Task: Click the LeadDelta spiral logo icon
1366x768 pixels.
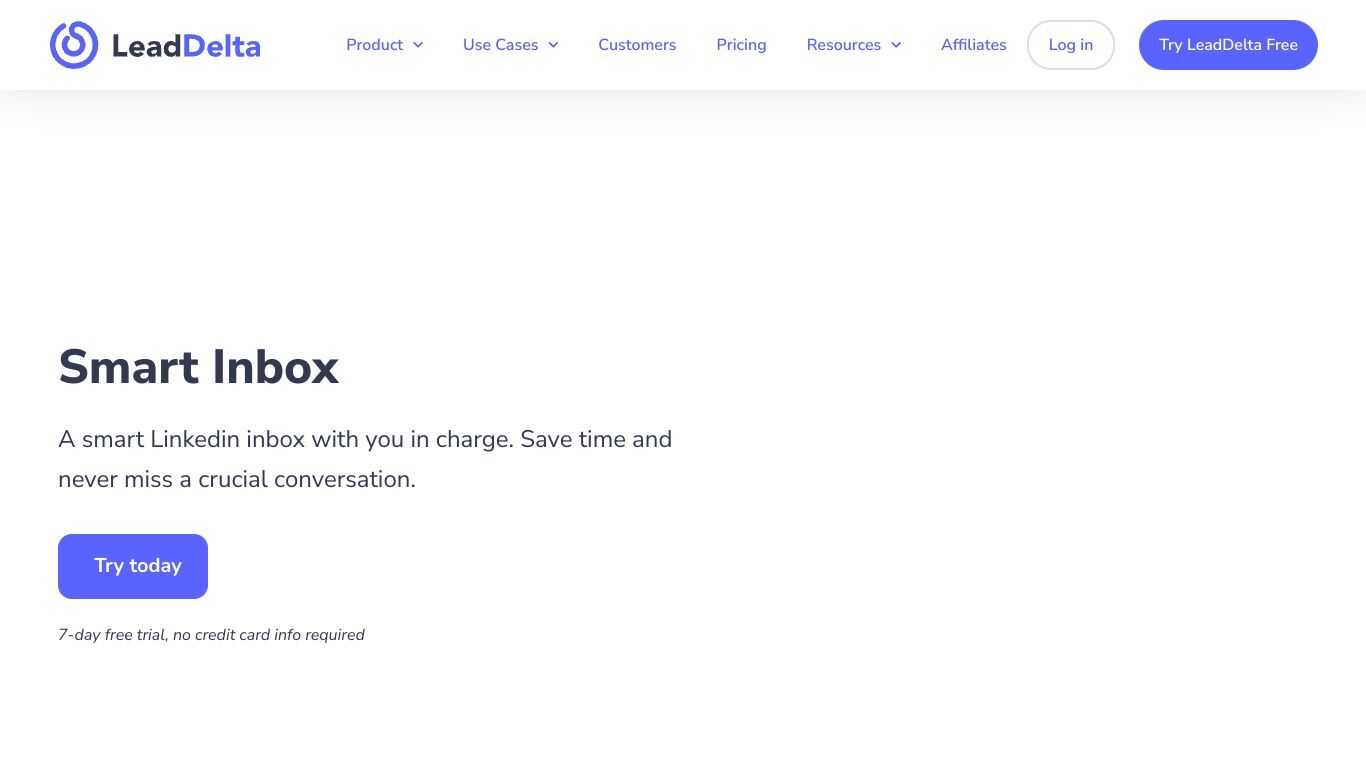Action: pyautogui.click(x=74, y=45)
